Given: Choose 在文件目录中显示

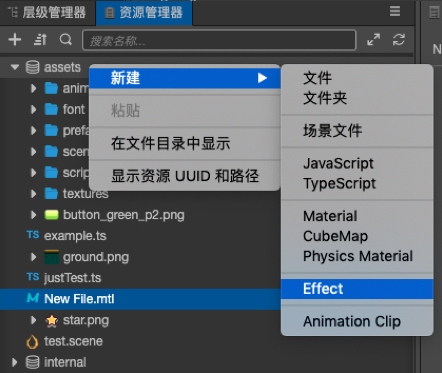Looking at the screenshot, I should tap(185, 143).
